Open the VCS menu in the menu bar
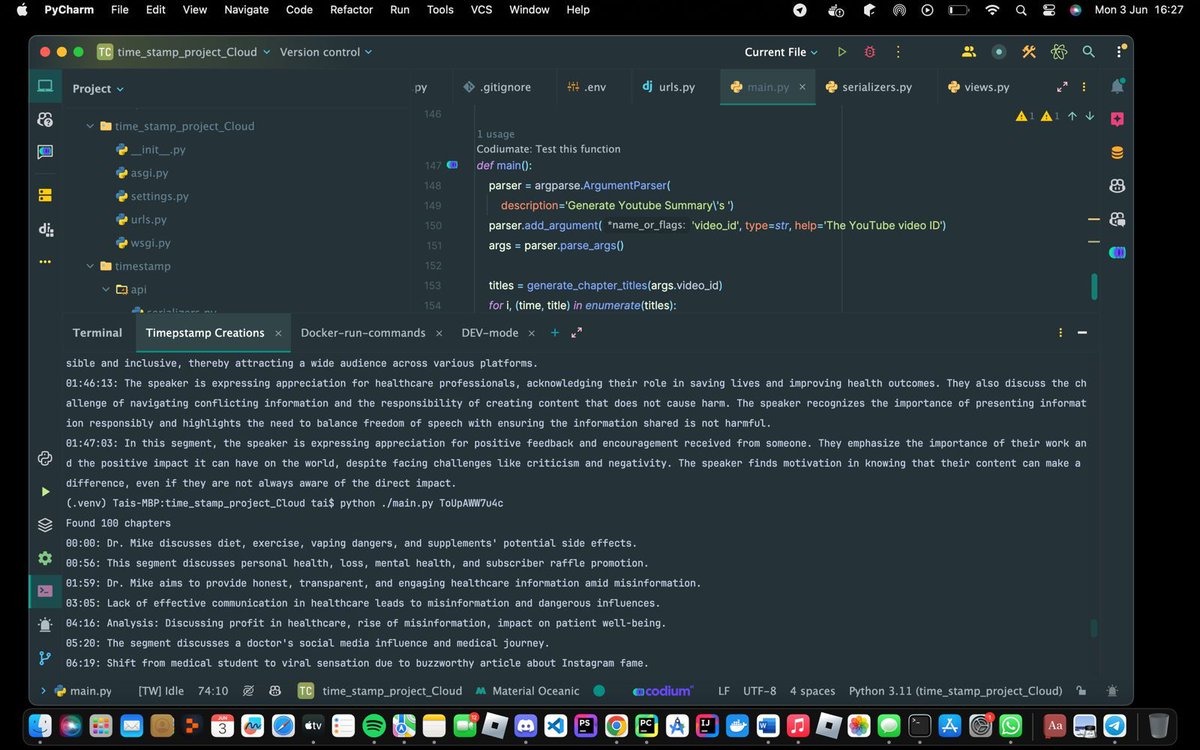Viewport: 1200px width, 750px height. coord(481,10)
